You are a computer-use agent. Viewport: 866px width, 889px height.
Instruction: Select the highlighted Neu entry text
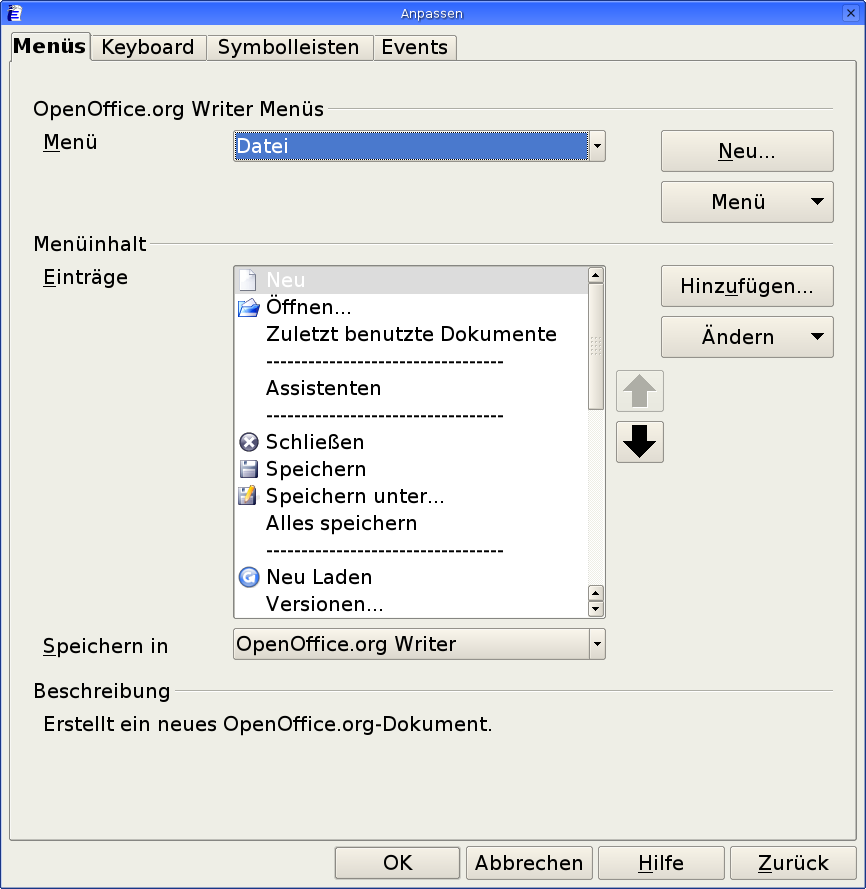286,280
